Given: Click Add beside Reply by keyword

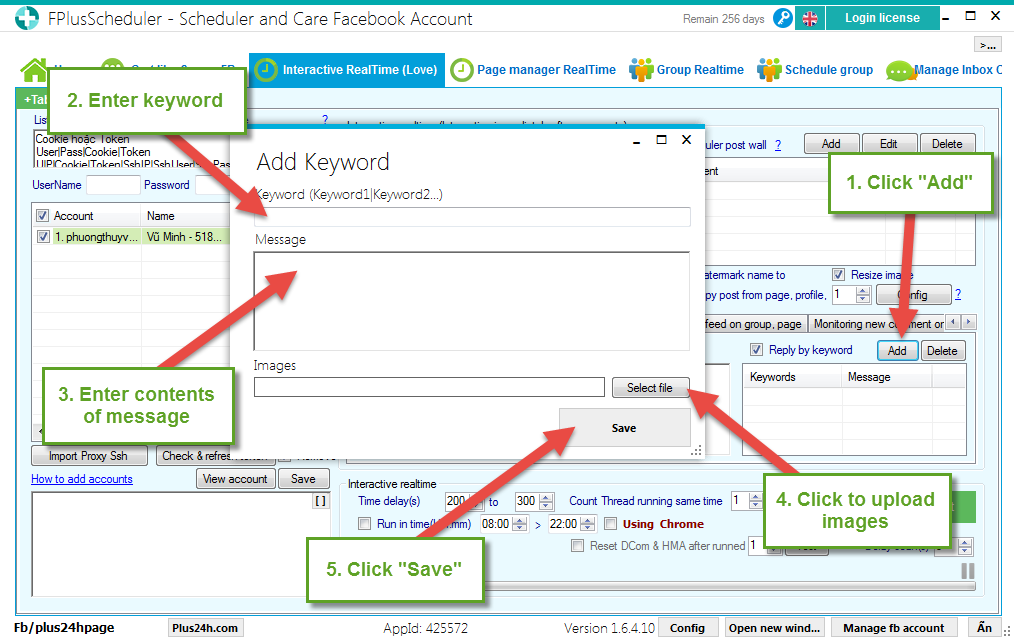Looking at the screenshot, I should point(897,350).
